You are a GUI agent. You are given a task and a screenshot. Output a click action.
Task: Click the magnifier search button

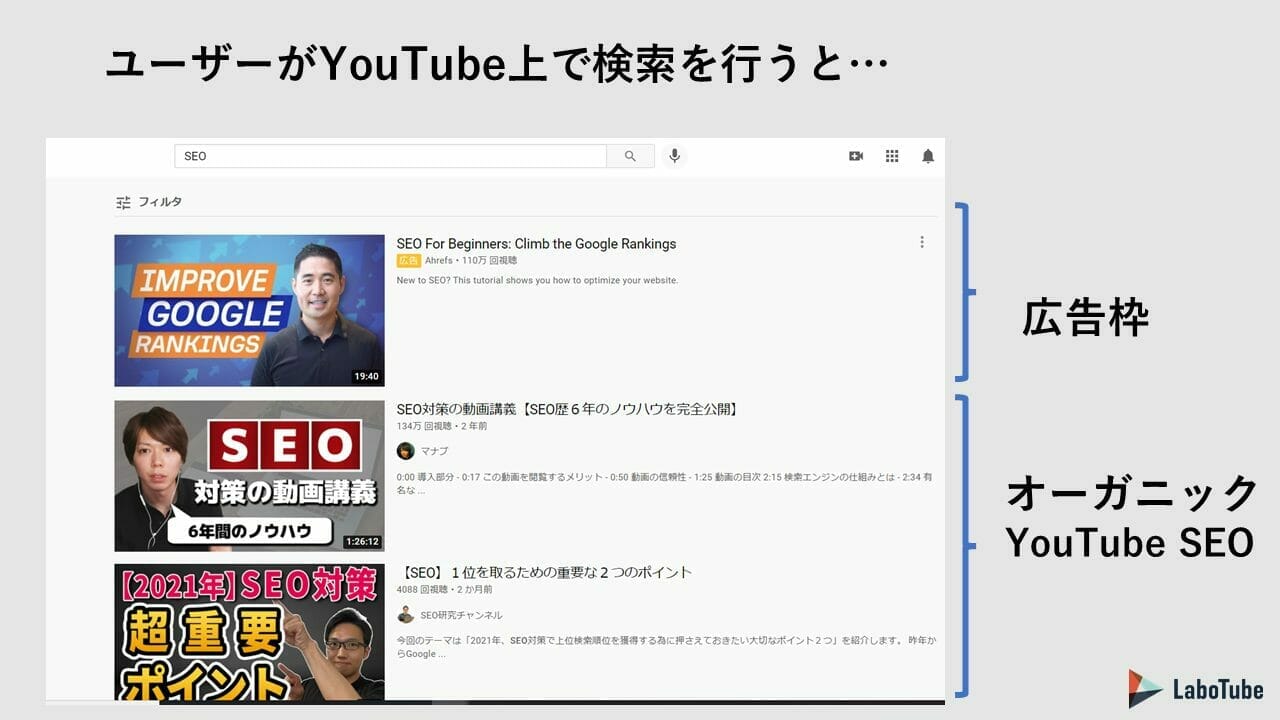coord(630,156)
